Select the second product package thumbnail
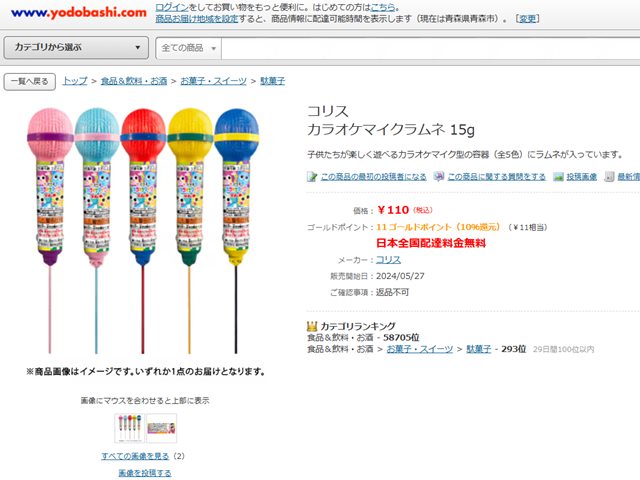 click(x=162, y=428)
